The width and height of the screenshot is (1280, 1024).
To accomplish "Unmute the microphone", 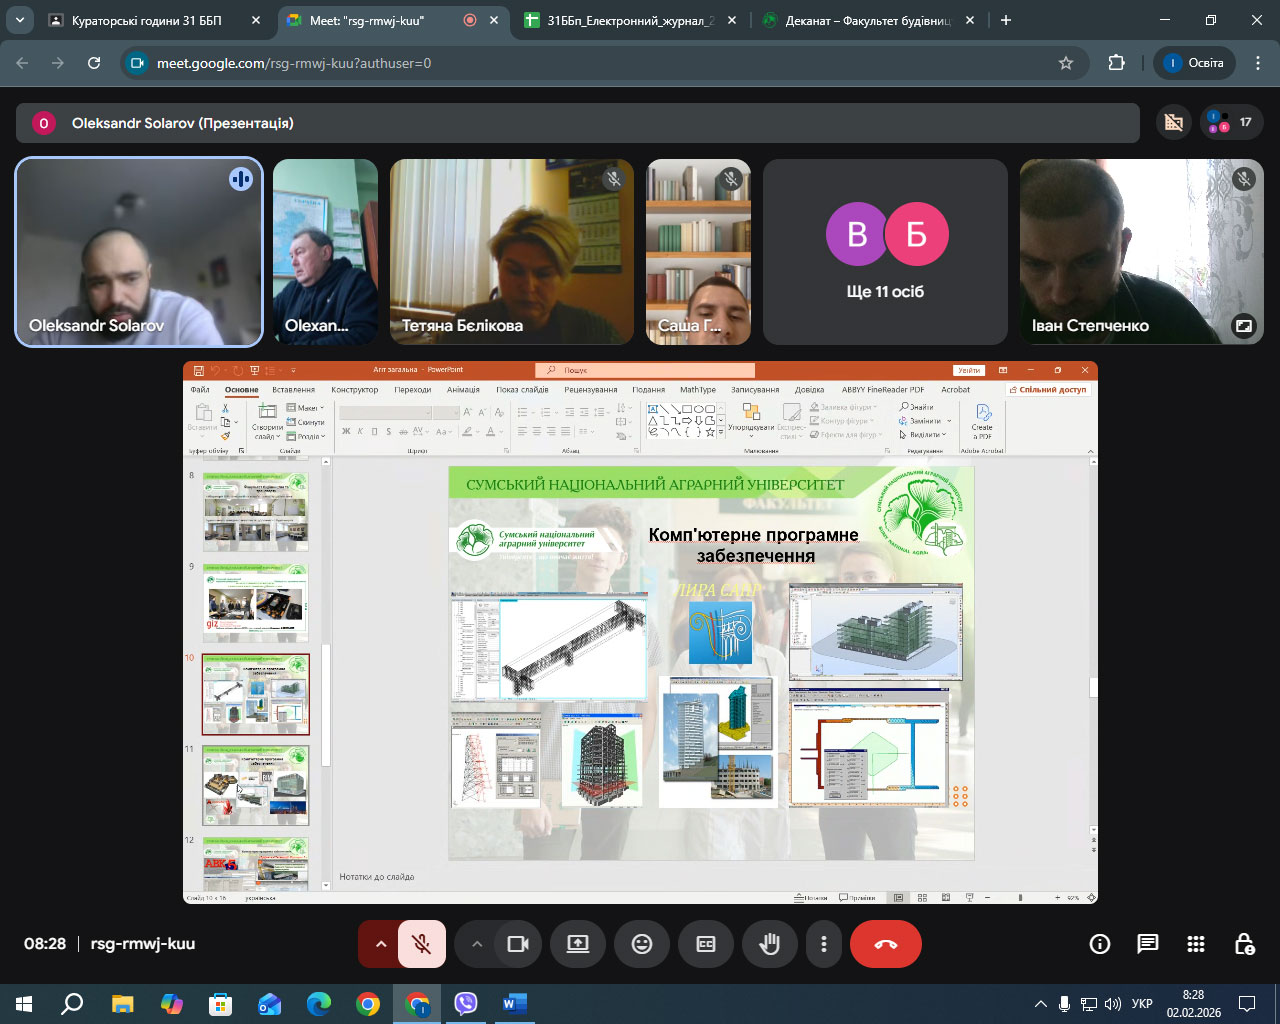I will click(x=422, y=944).
